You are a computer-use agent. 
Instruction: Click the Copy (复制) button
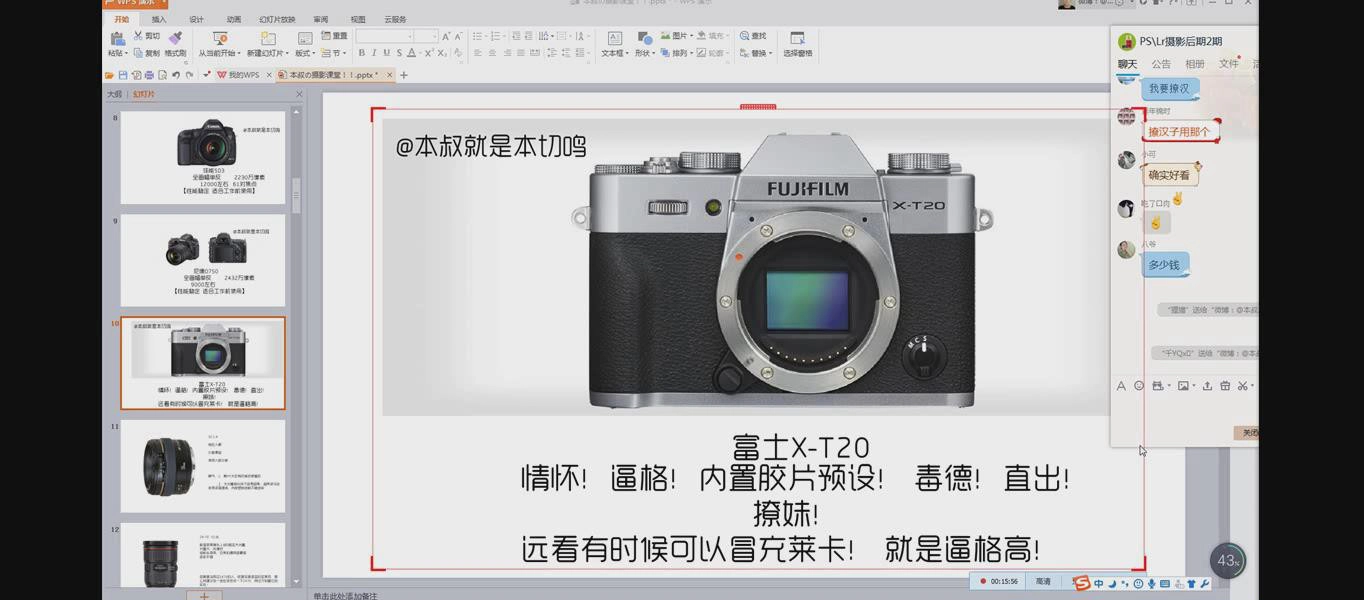[146, 53]
